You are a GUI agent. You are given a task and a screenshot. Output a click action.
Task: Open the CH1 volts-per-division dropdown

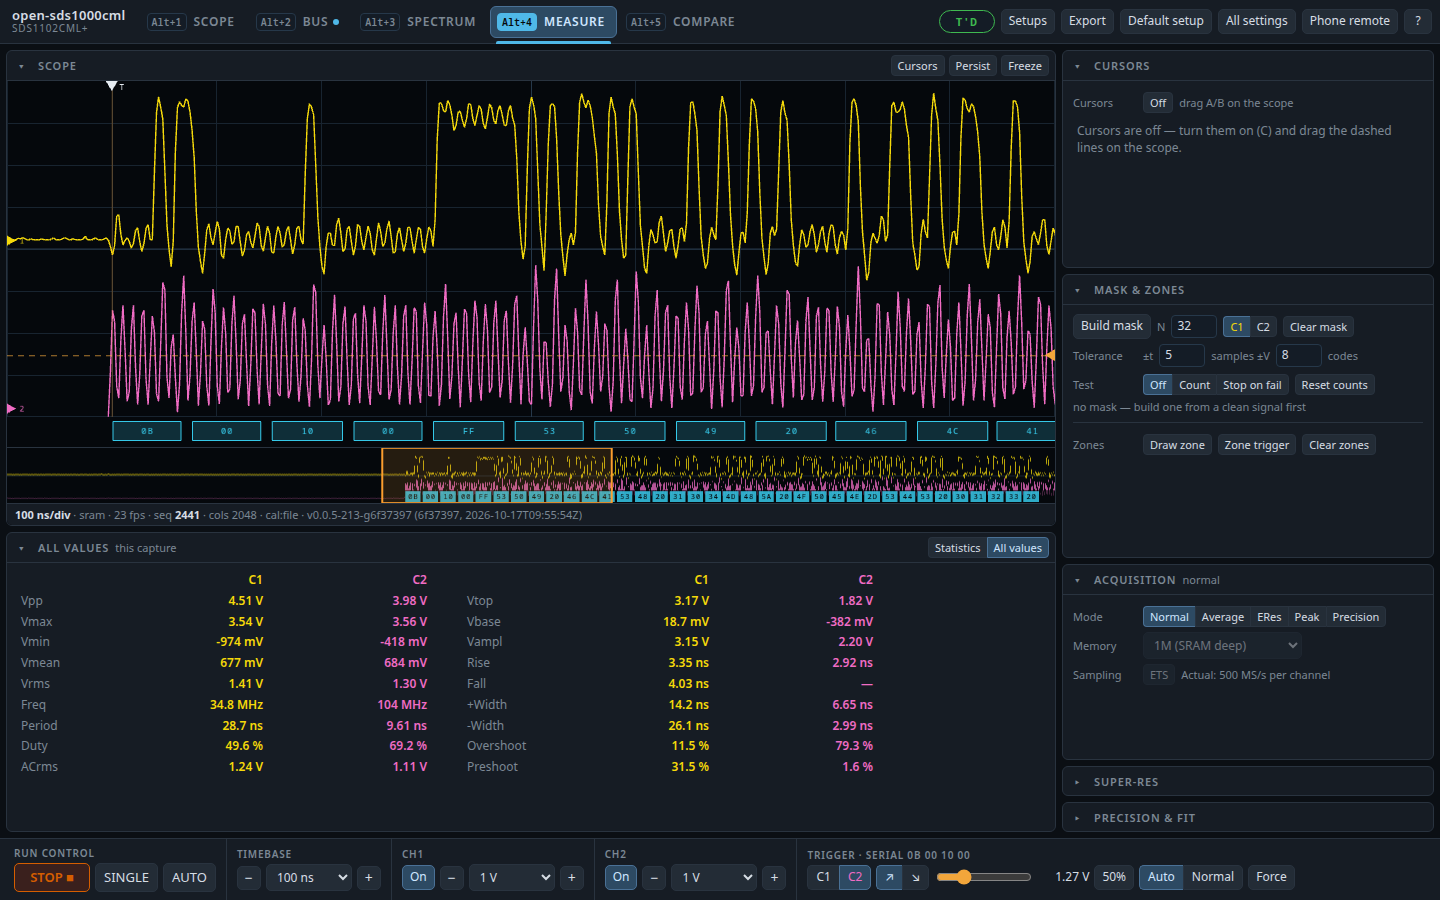pos(512,878)
